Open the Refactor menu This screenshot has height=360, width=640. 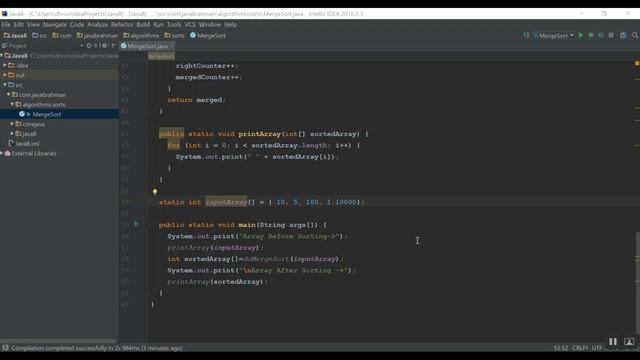(122, 24)
